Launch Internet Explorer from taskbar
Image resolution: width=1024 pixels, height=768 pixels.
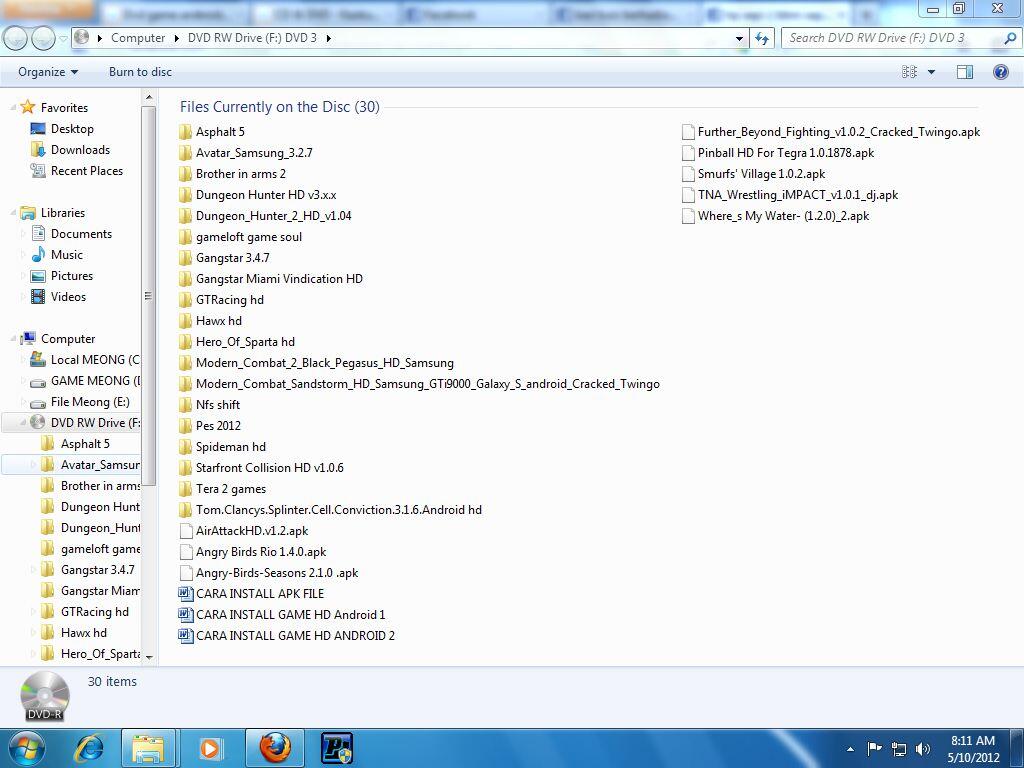(88, 748)
